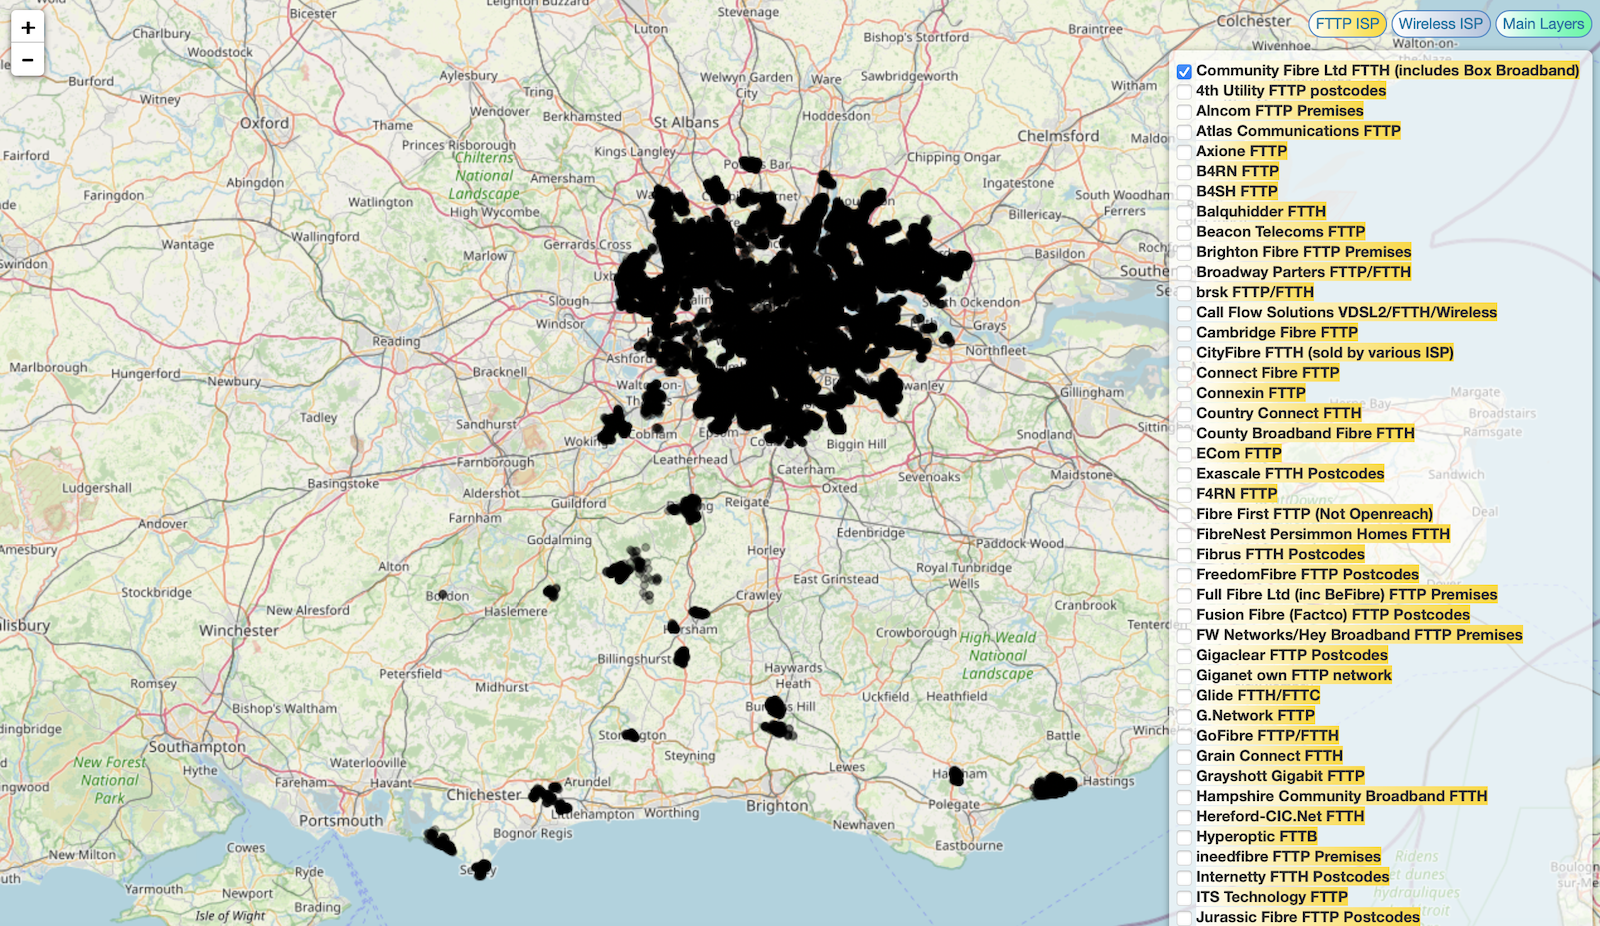The height and width of the screenshot is (926, 1600).
Task: Zoom in on the map
Action: [28, 28]
